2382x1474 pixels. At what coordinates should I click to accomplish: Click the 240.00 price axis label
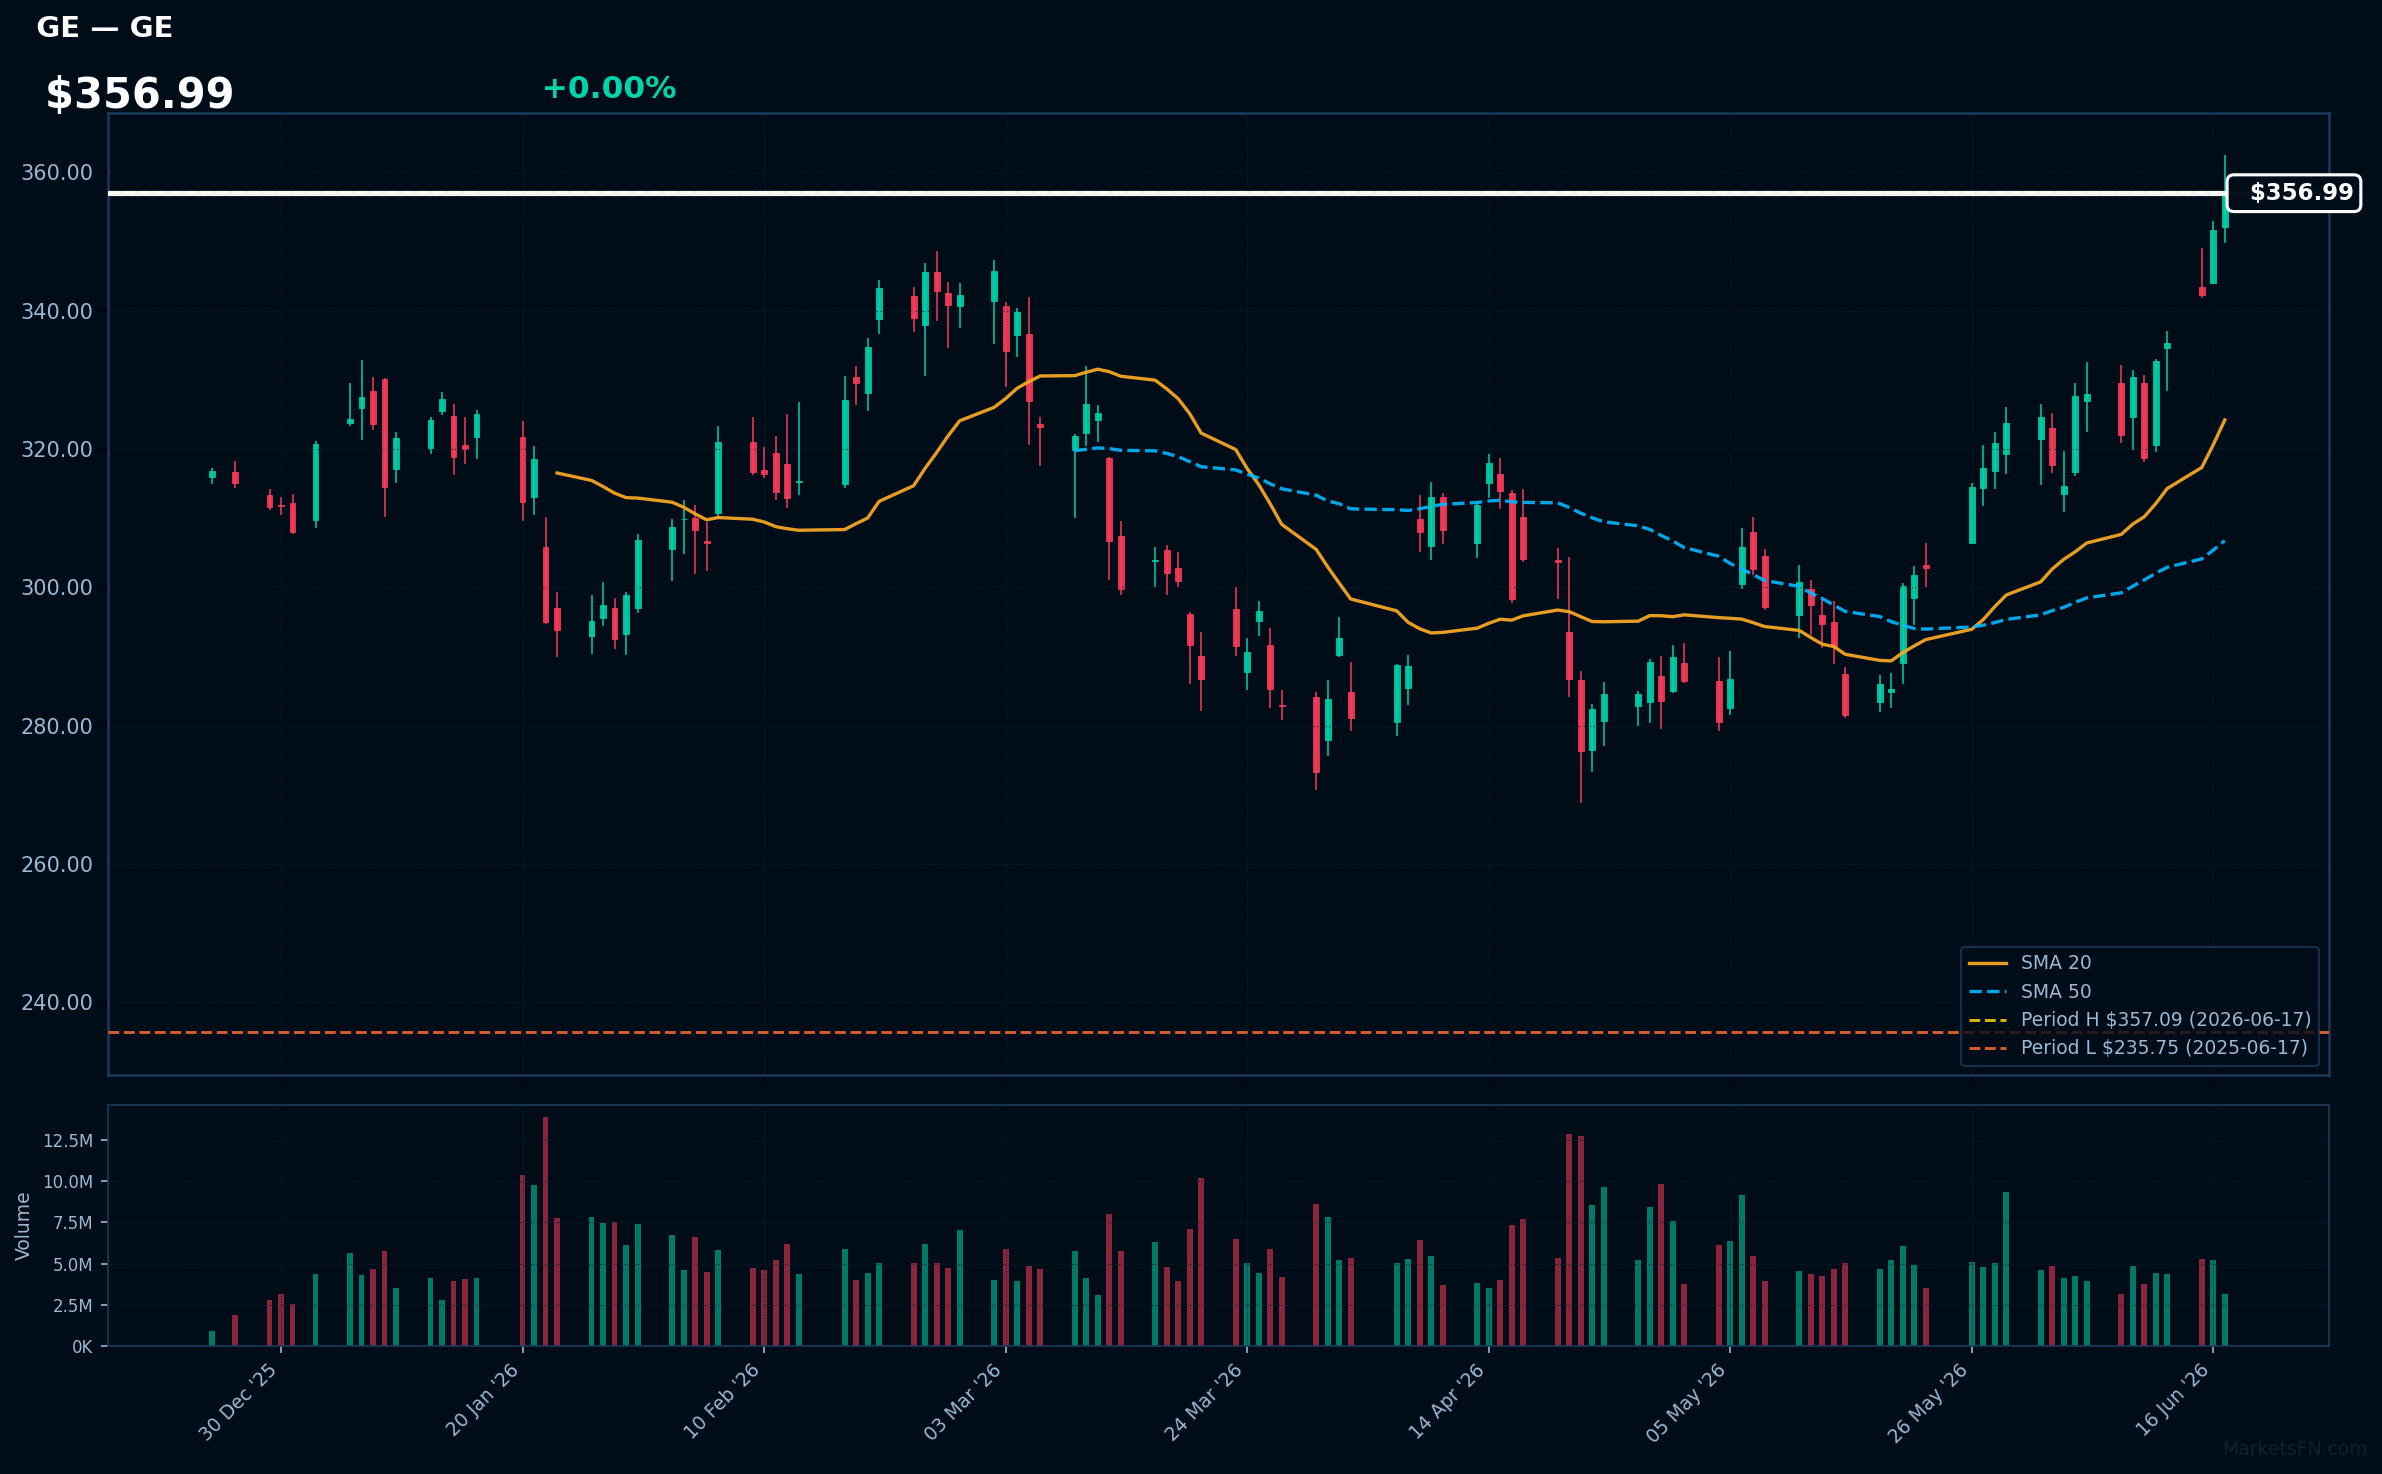pos(57,1003)
